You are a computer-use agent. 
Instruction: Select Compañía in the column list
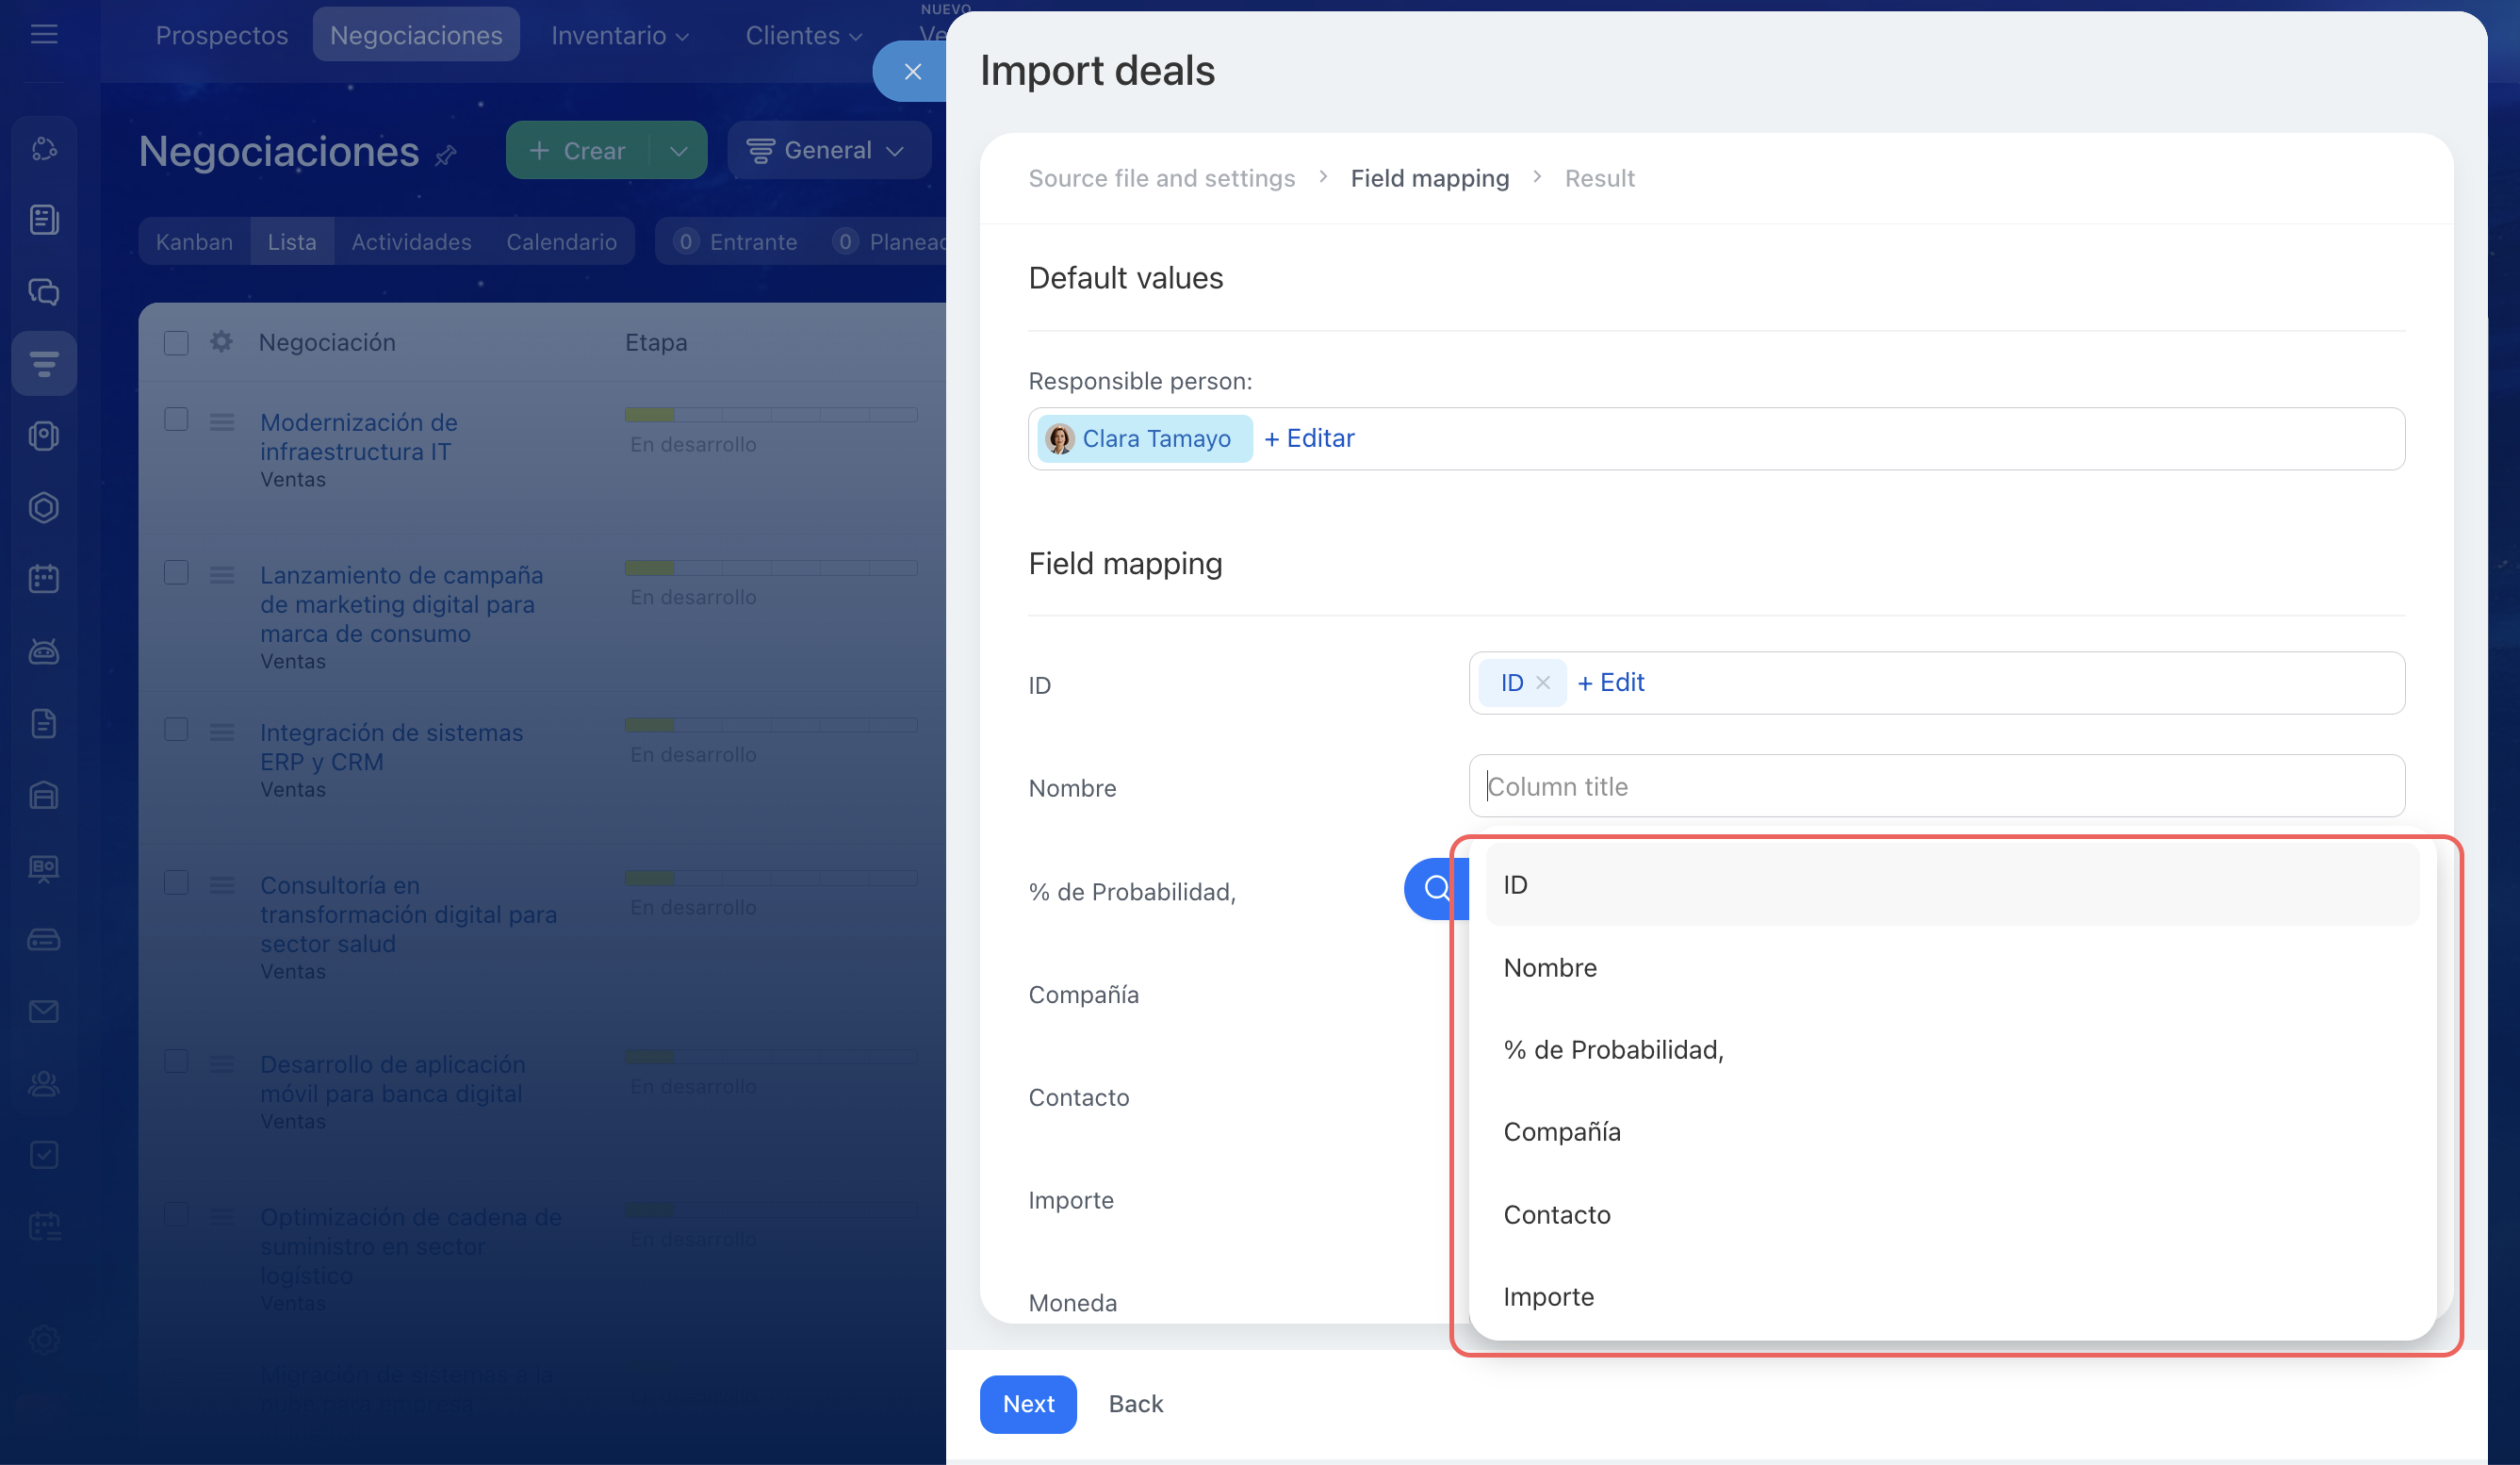pyautogui.click(x=1562, y=1132)
